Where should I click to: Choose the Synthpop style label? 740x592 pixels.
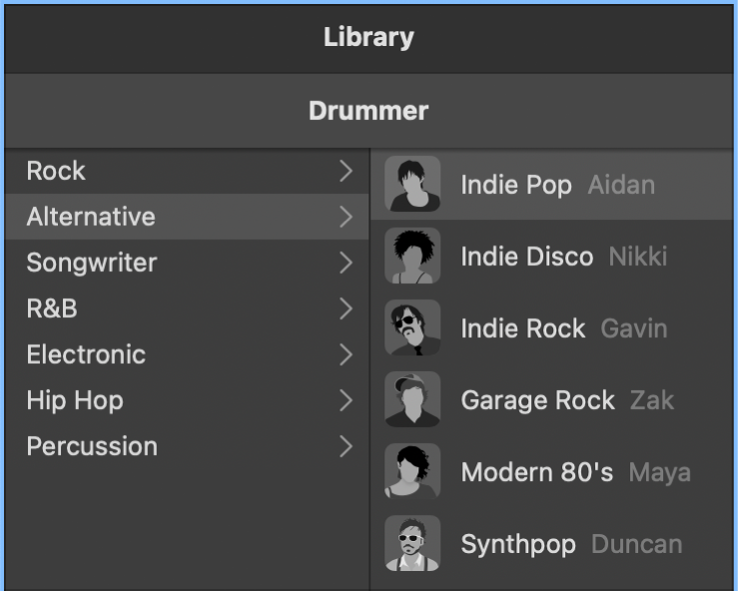coord(518,545)
